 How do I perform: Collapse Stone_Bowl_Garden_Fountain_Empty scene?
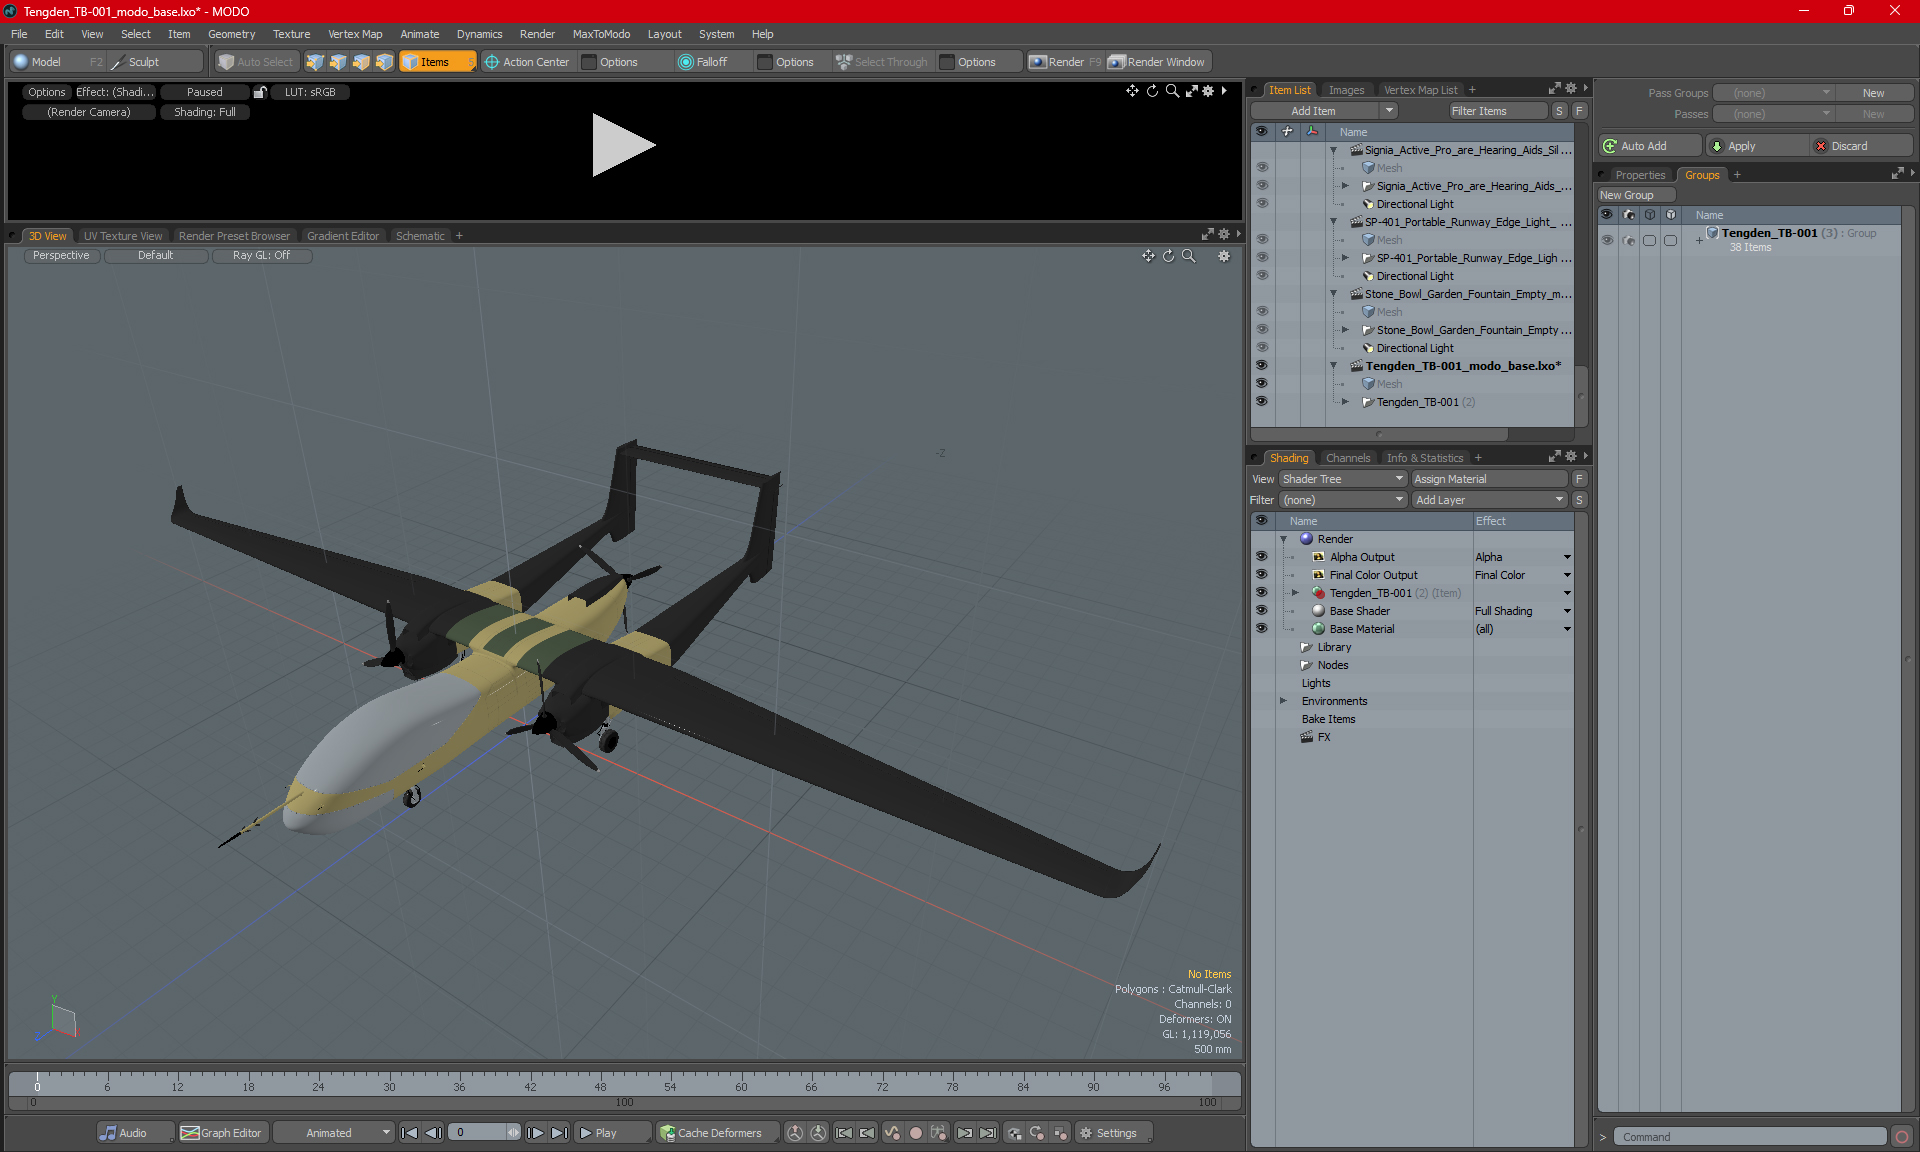coord(1333,294)
